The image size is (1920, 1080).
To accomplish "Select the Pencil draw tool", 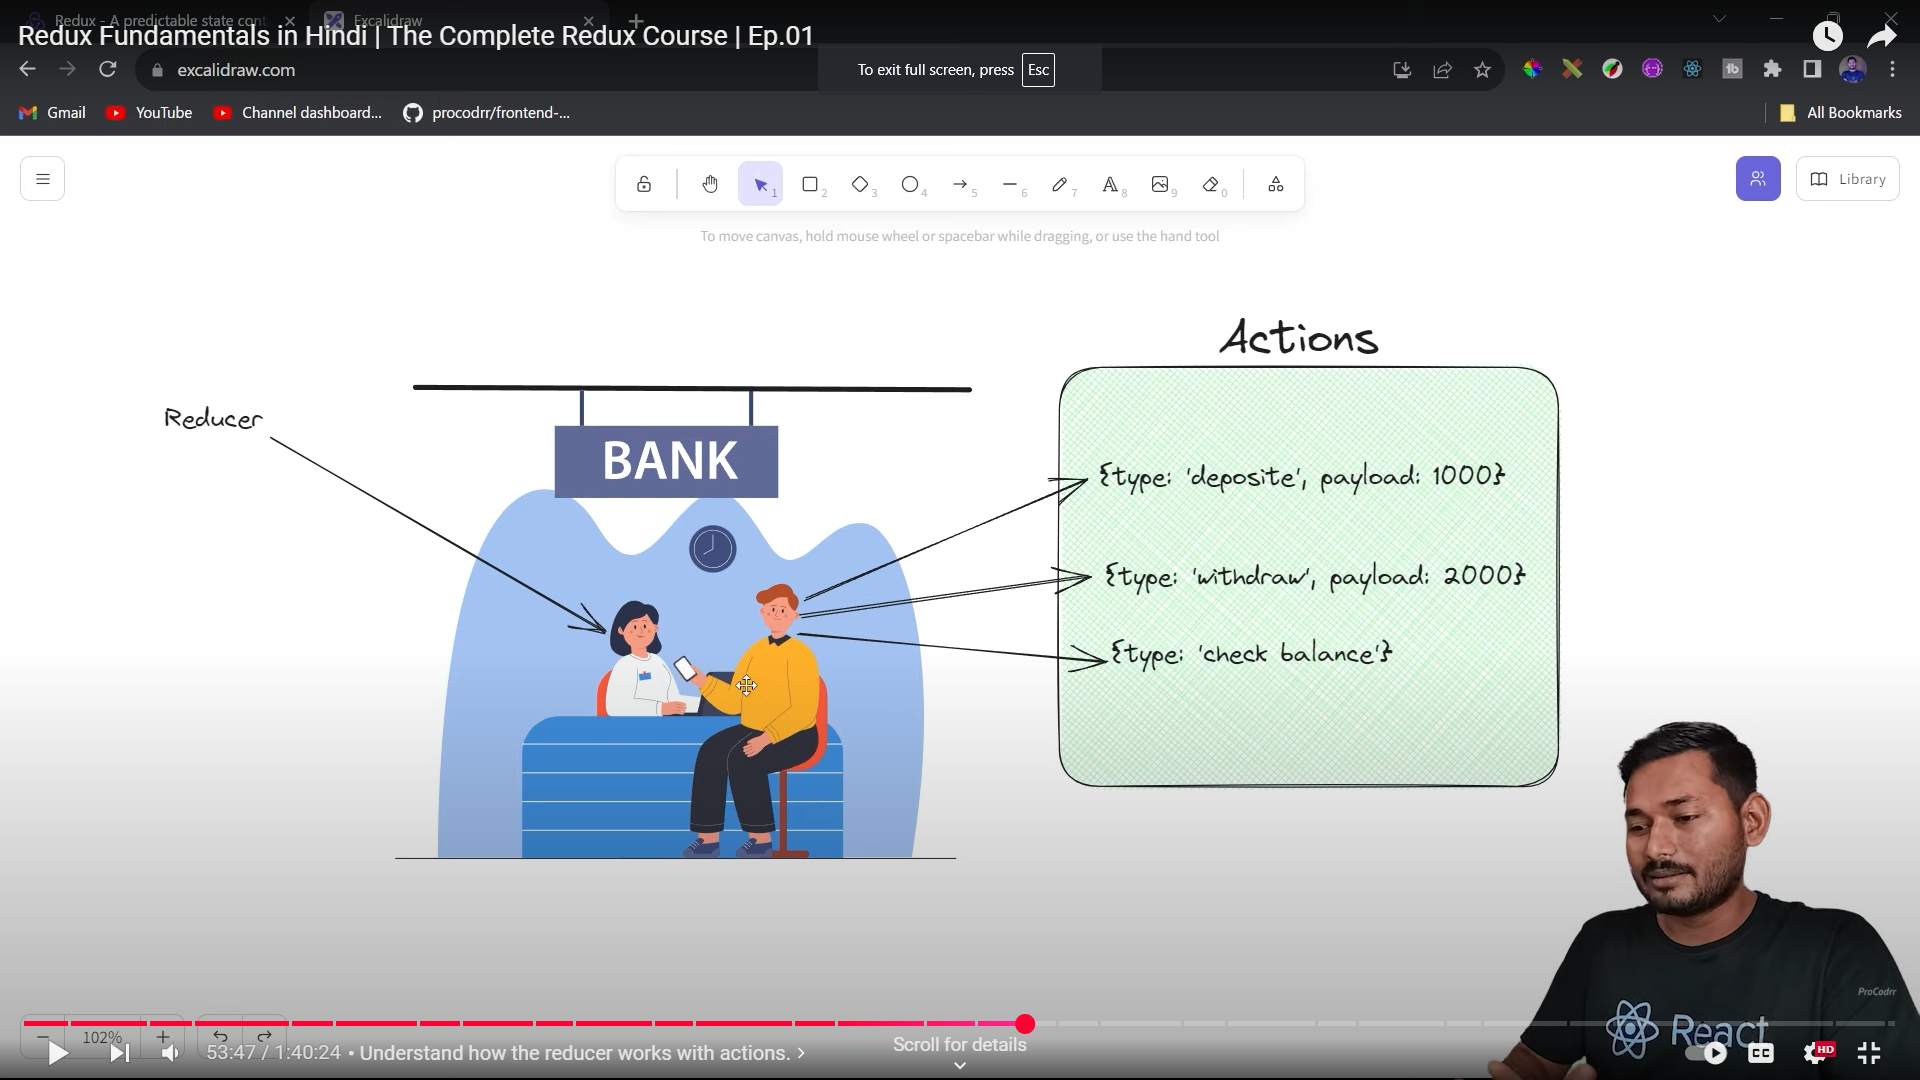I will coord(1059,184).
